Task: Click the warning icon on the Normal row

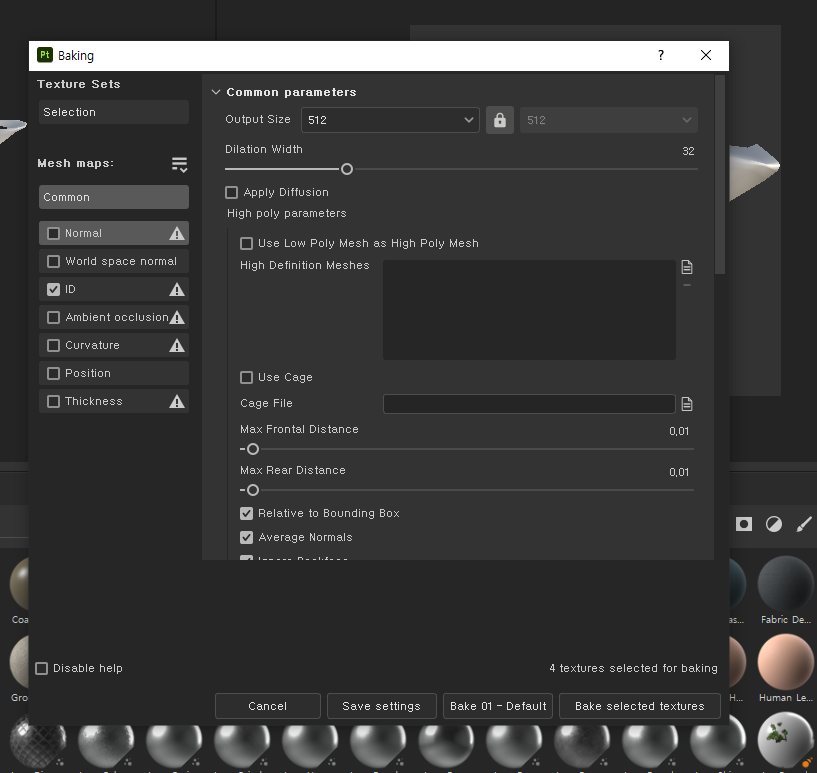Action: 177,233
